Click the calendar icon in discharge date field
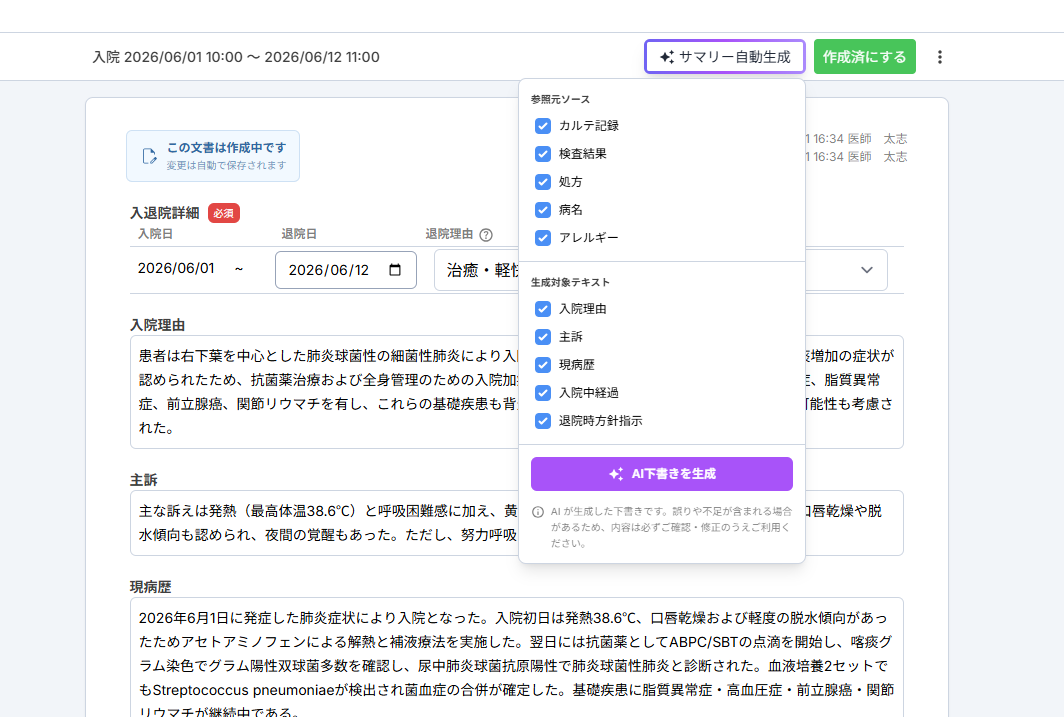1064x717 pixels. click(395, 270)
